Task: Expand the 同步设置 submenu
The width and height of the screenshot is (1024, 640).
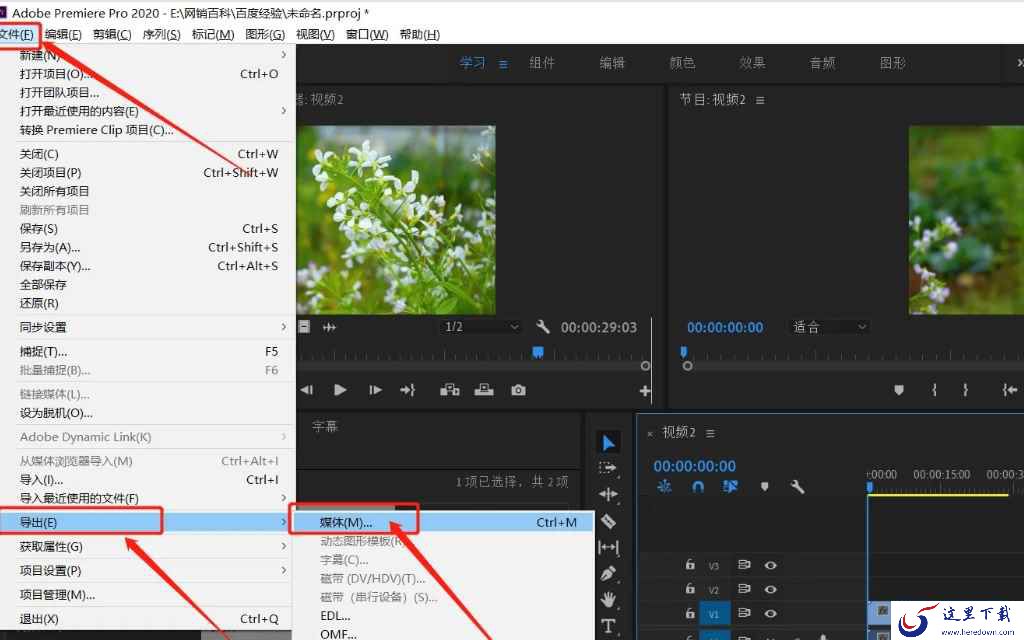Action: [148, 327]
